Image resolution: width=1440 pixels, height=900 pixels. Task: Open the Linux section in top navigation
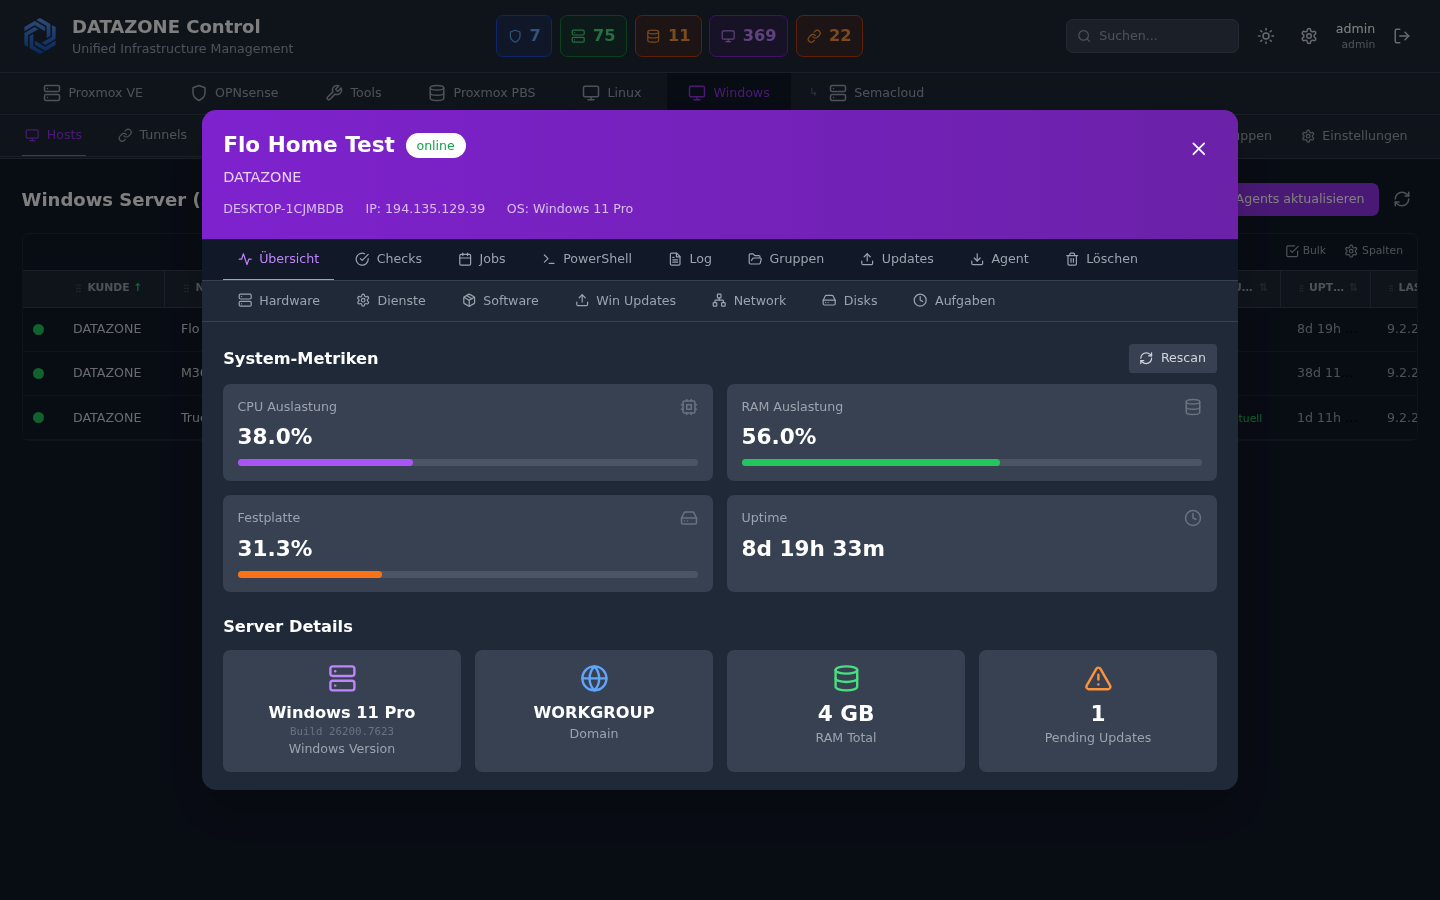point(611,92)
